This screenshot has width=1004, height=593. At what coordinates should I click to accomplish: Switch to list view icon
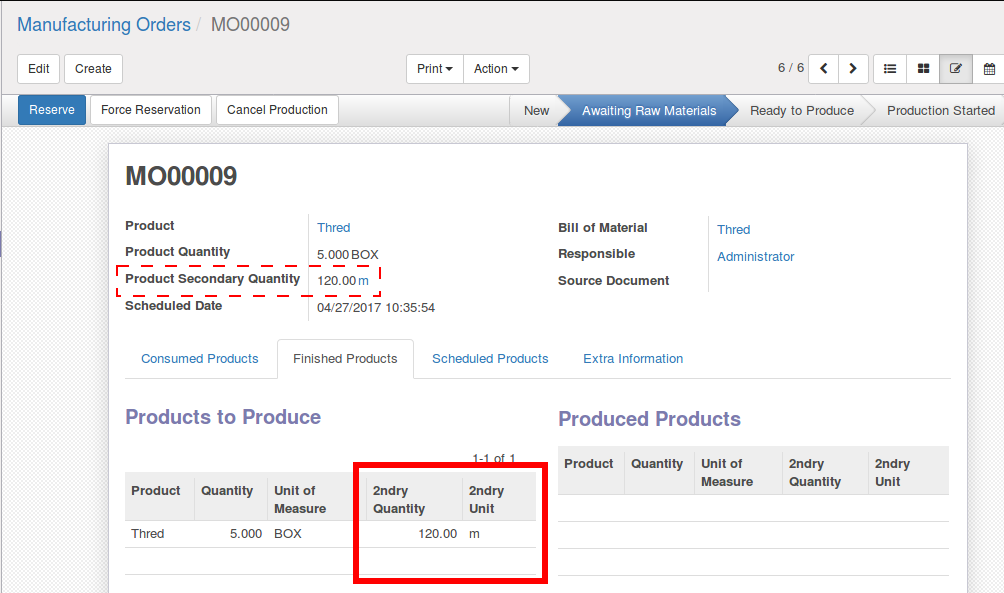point(890,69)
